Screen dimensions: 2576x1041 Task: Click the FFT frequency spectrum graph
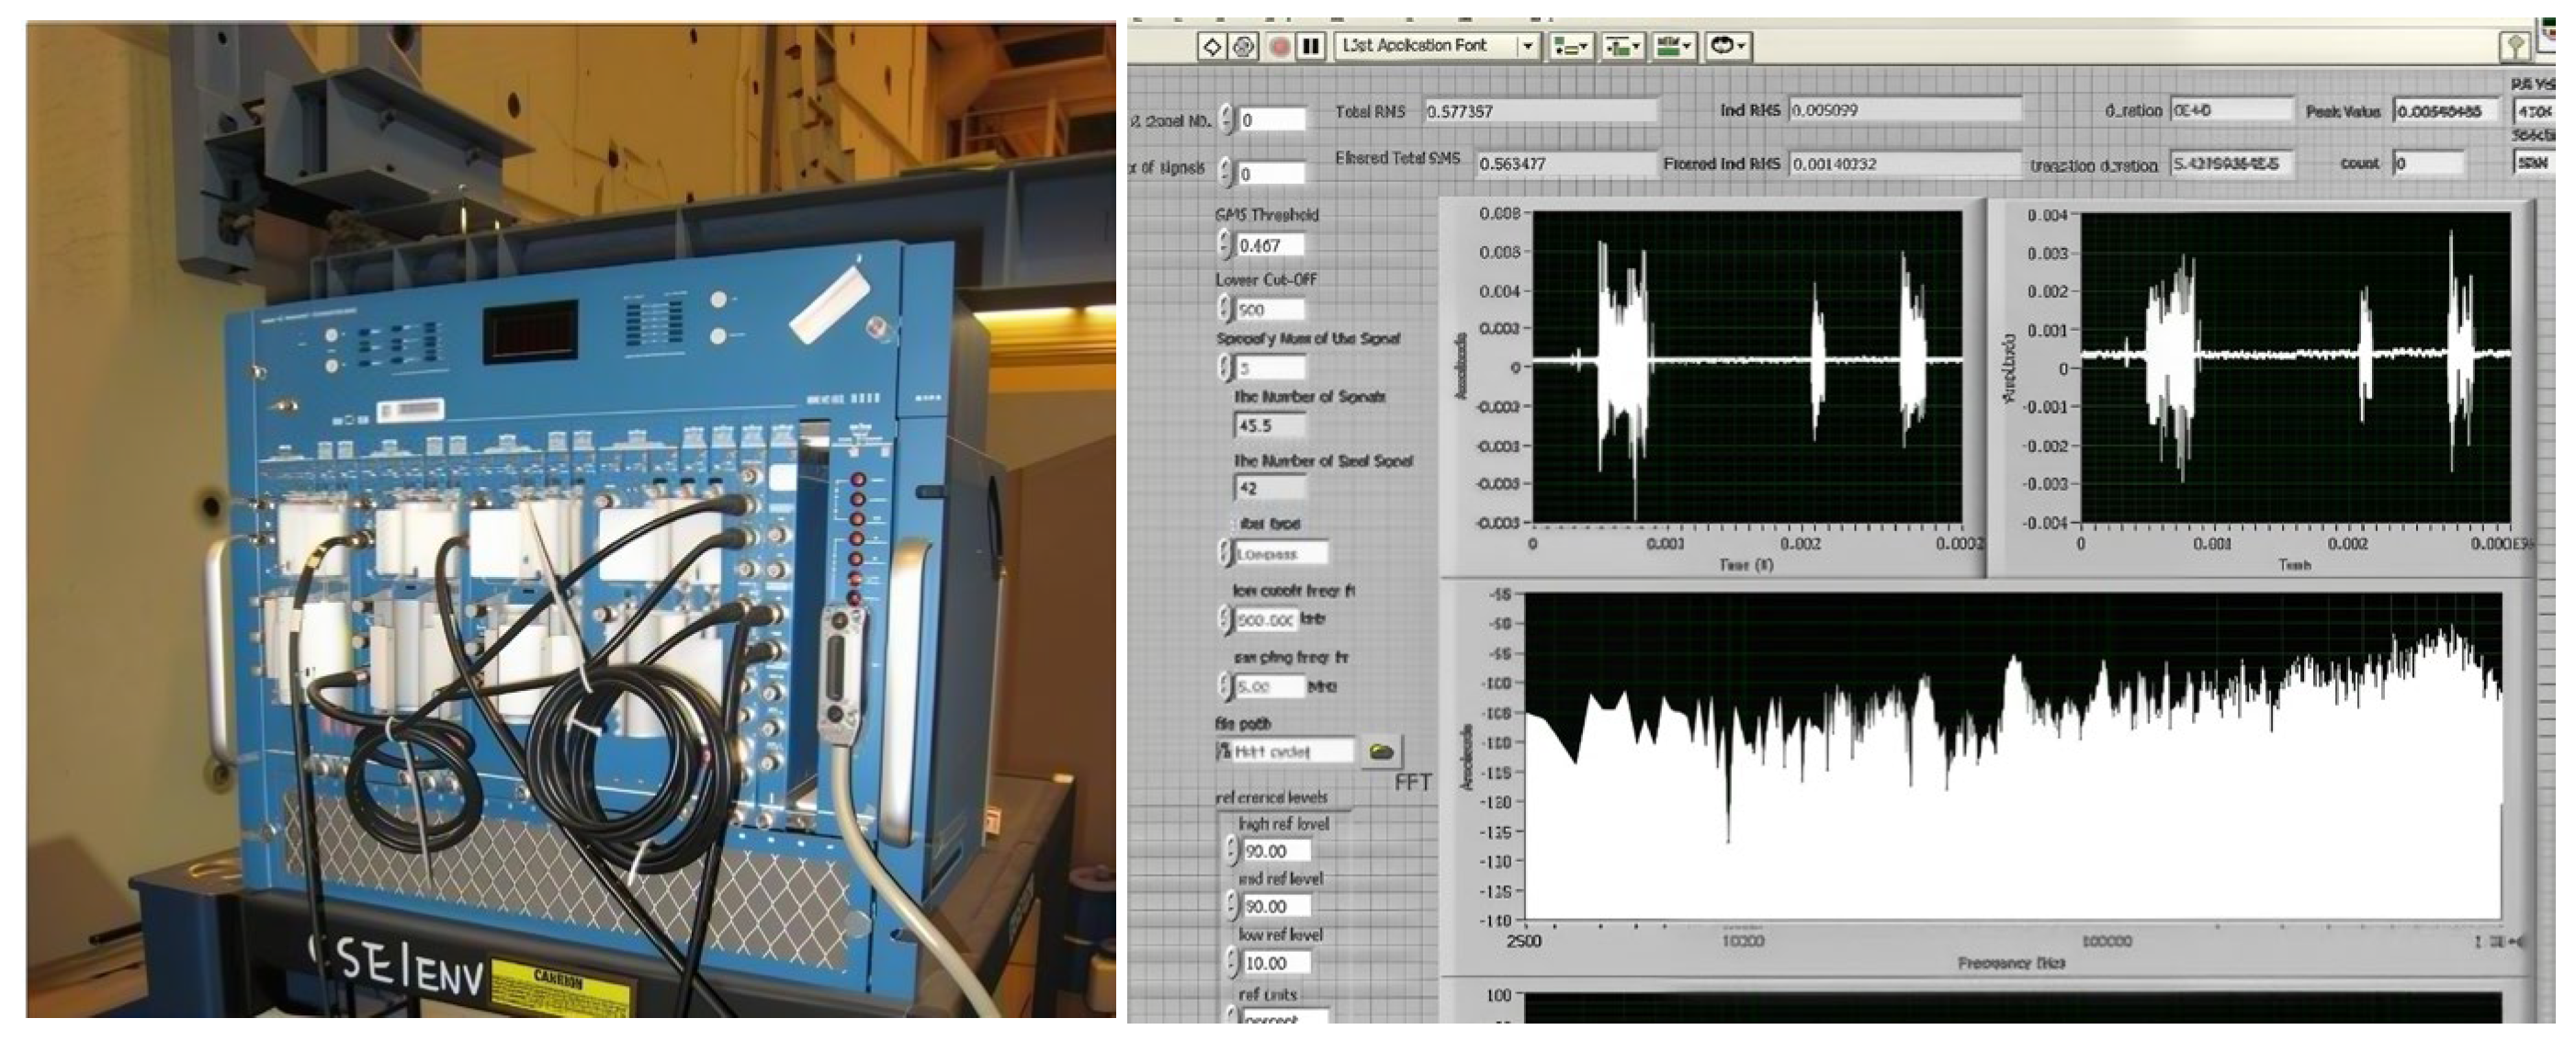pos(2013,756)
